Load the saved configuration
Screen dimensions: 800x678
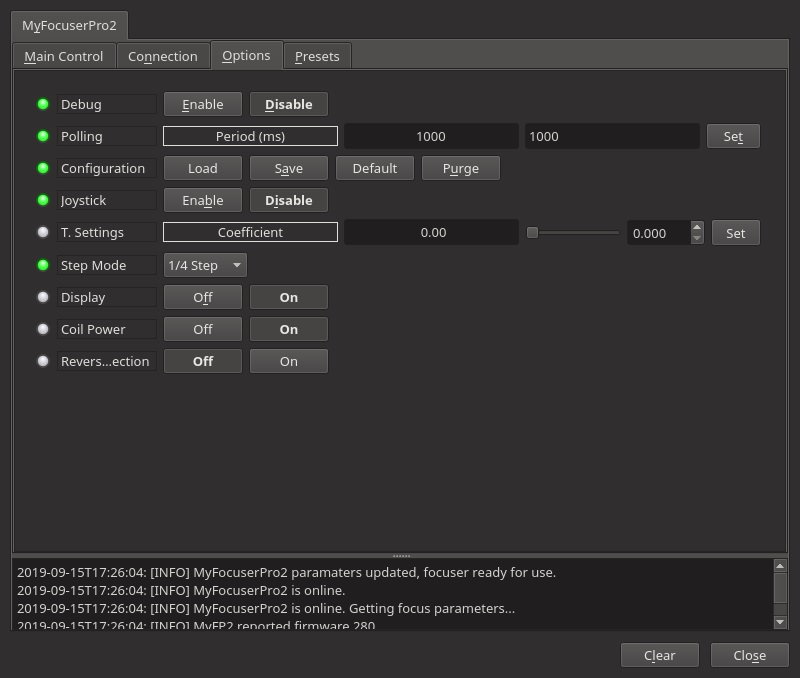tap(203, 168)
